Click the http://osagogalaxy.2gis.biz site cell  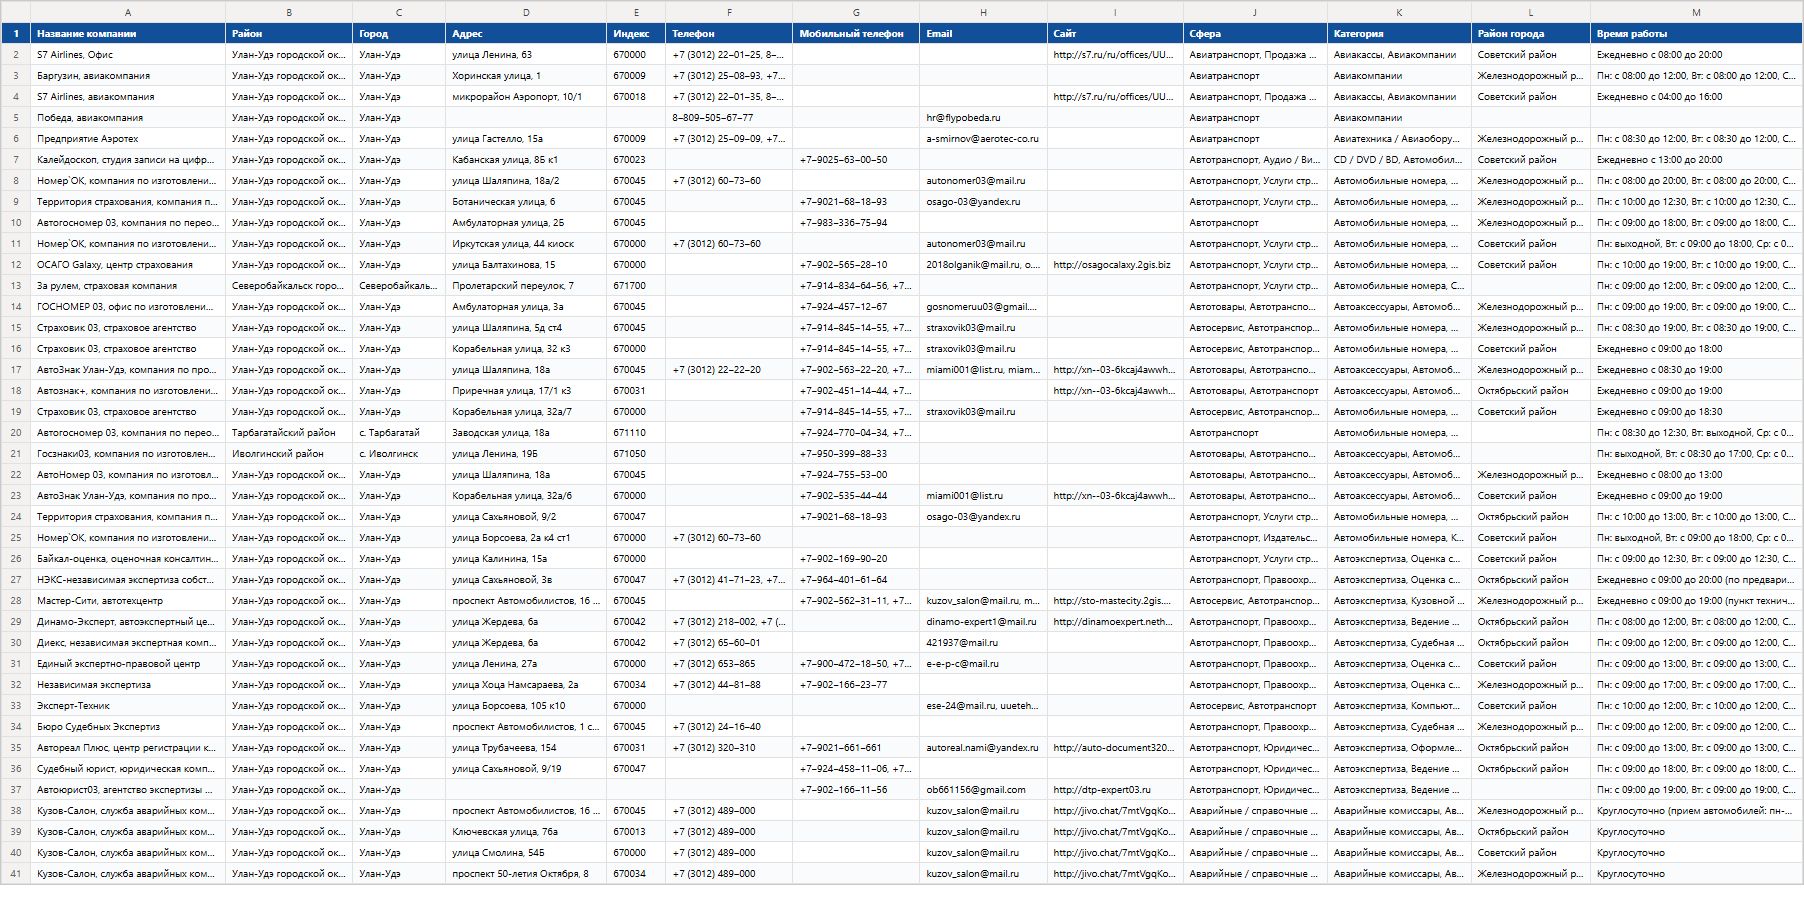tap(1115, 265)
